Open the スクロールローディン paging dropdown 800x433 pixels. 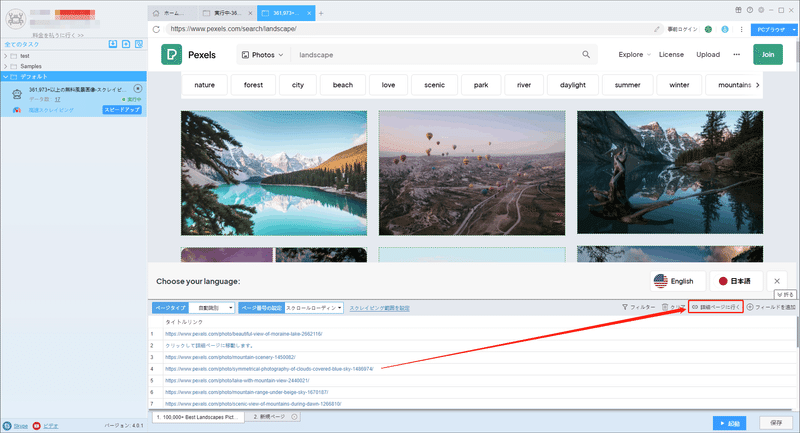click(x=314, y=308)
